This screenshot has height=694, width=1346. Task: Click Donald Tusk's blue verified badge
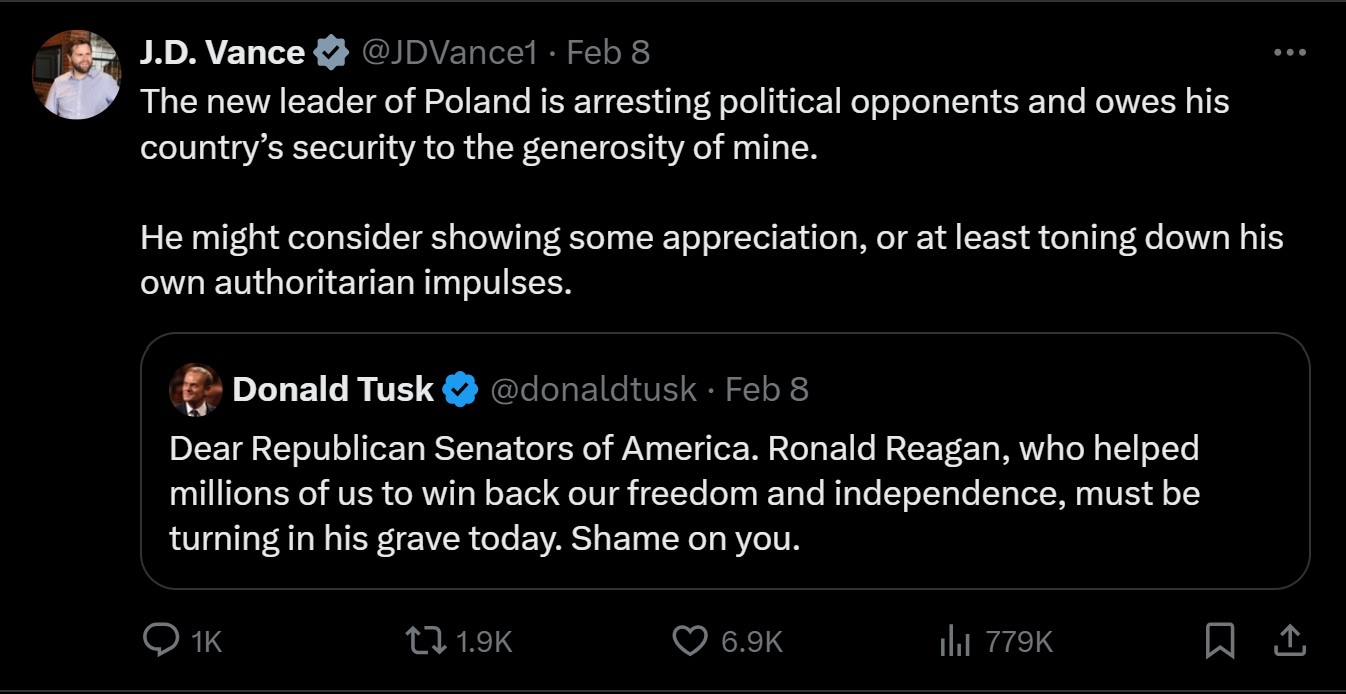460,389
